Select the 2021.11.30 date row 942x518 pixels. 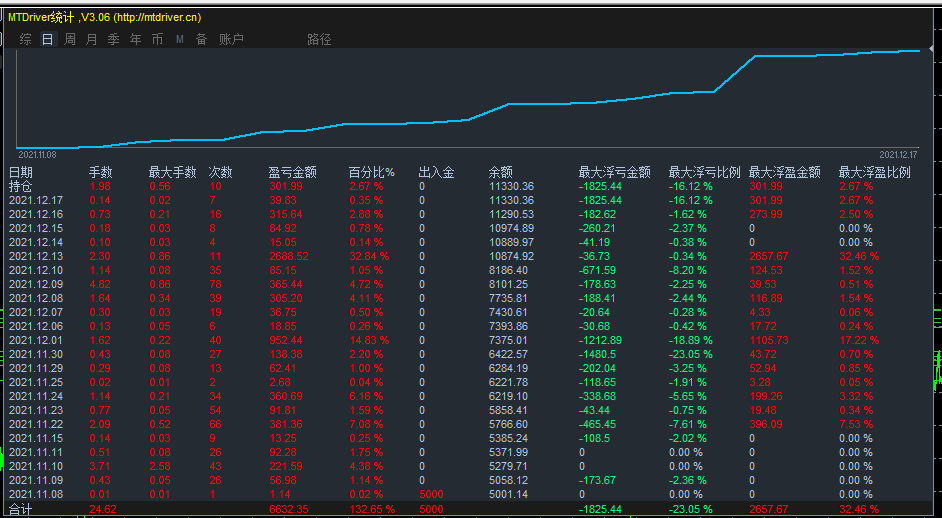point(36,354)
